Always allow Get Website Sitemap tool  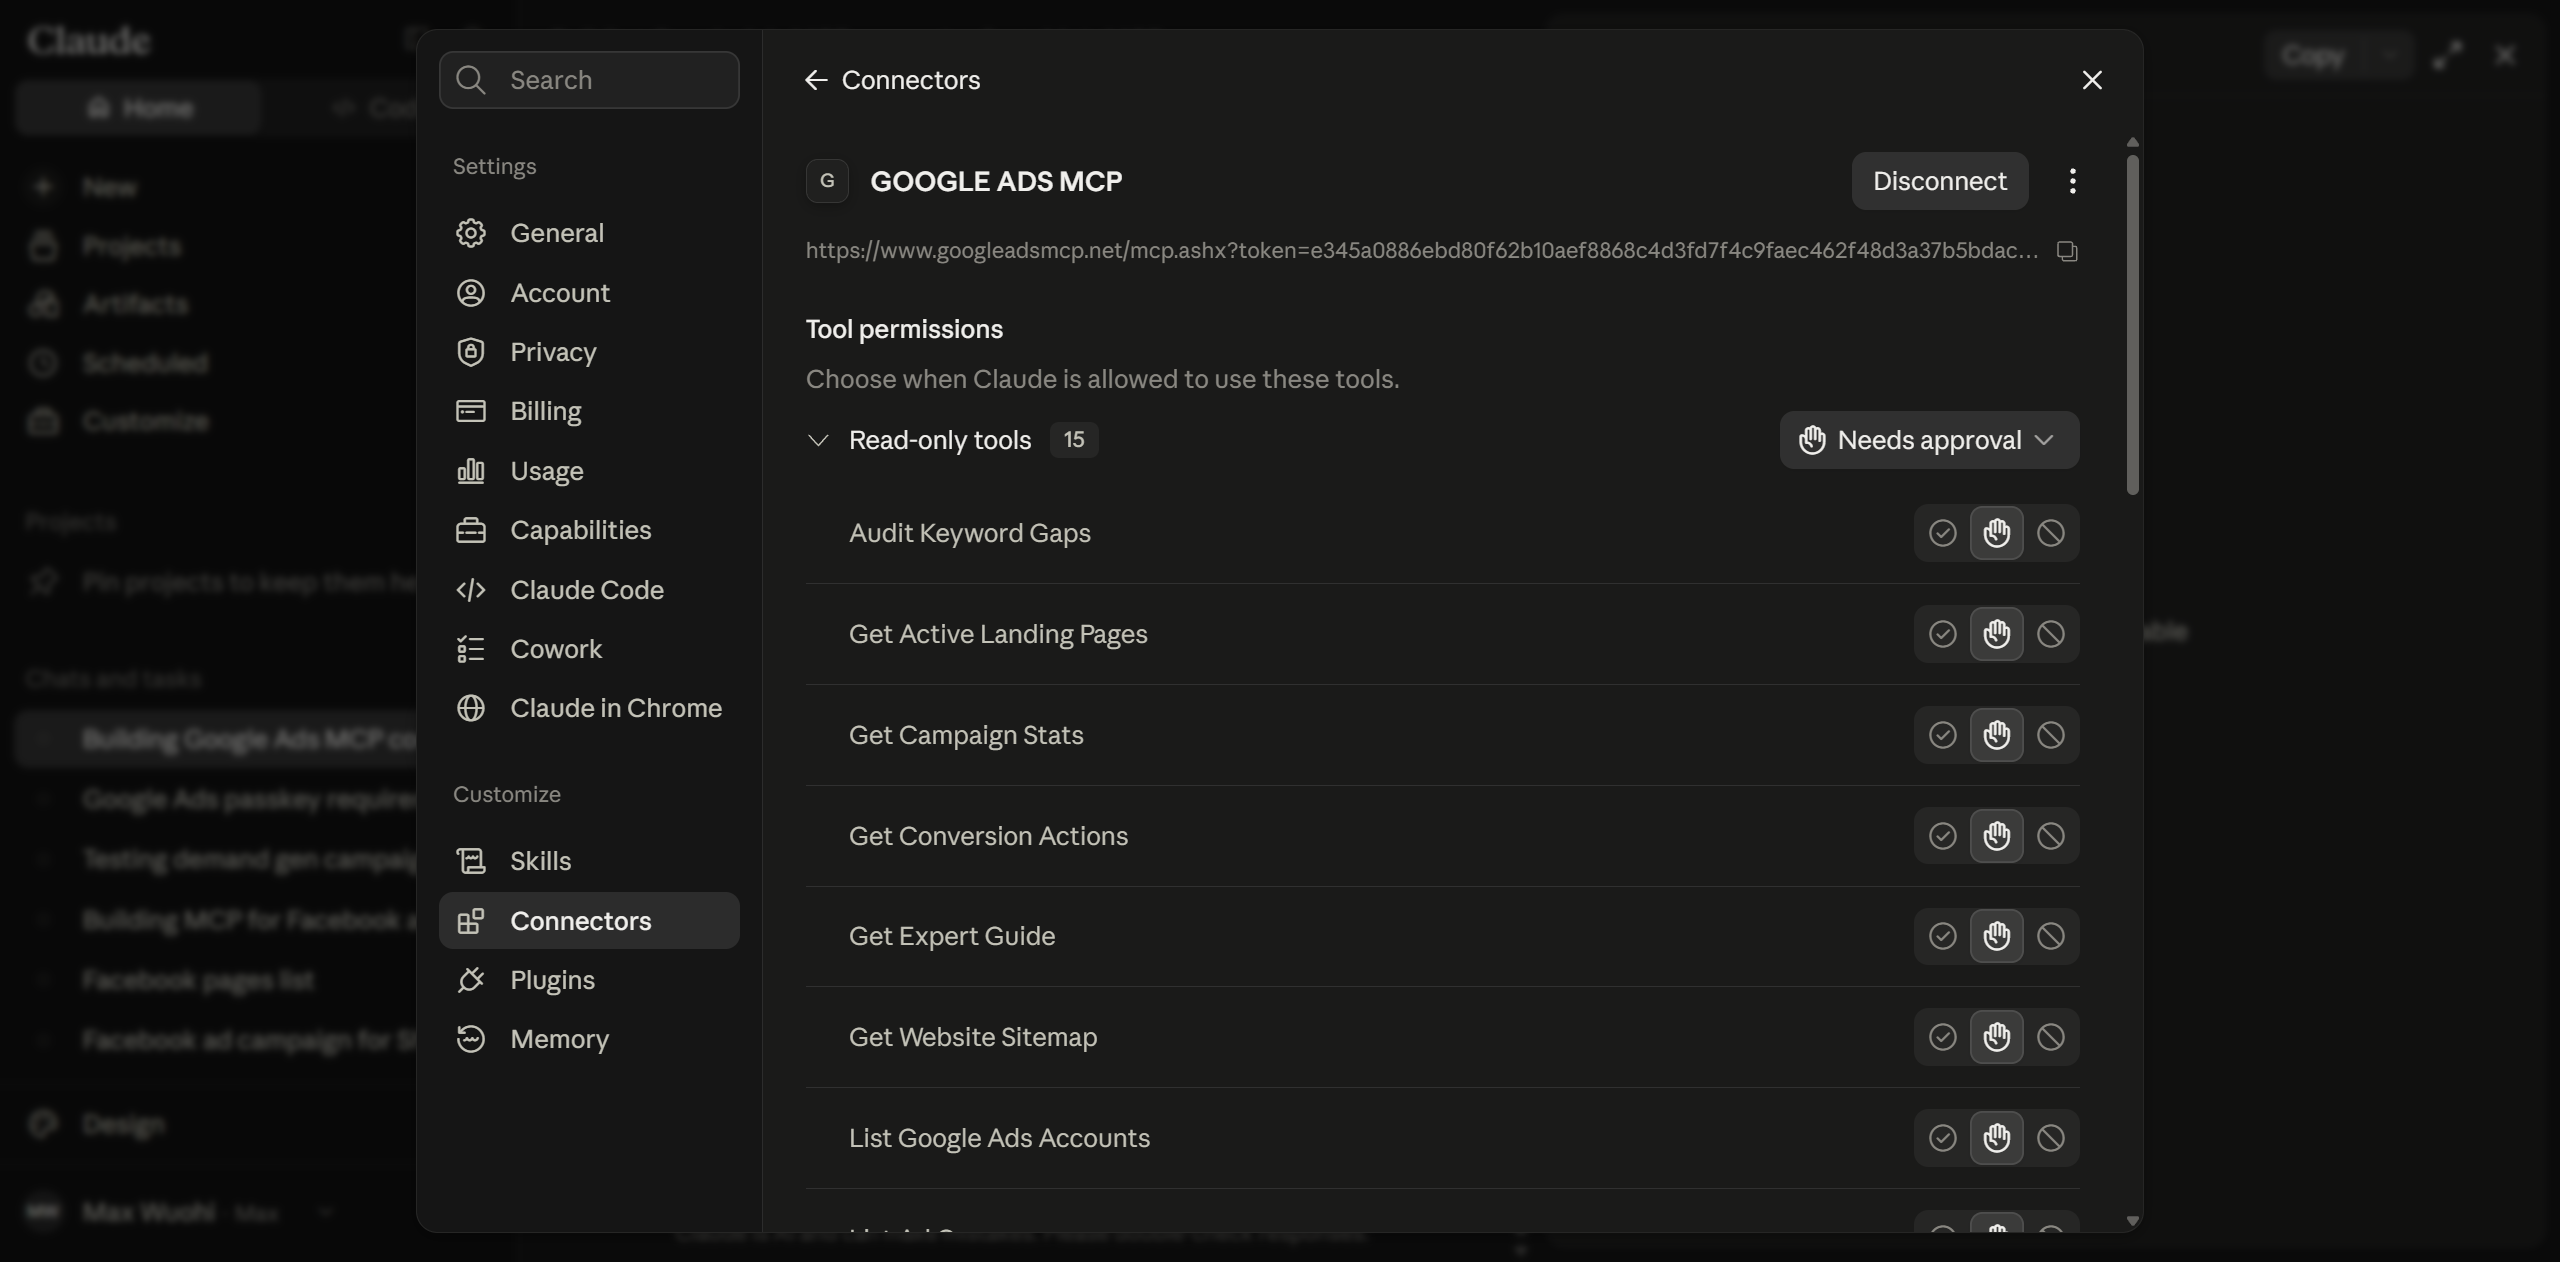[1942, 1037]
